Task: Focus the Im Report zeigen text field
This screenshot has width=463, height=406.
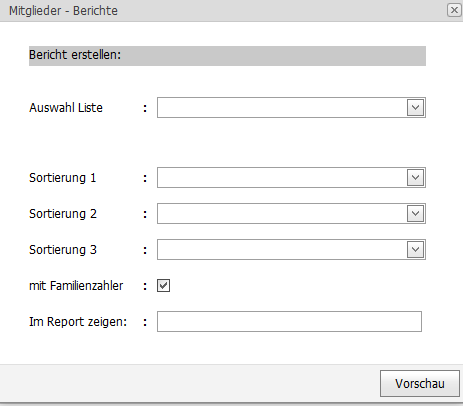Action: point(289,322)
